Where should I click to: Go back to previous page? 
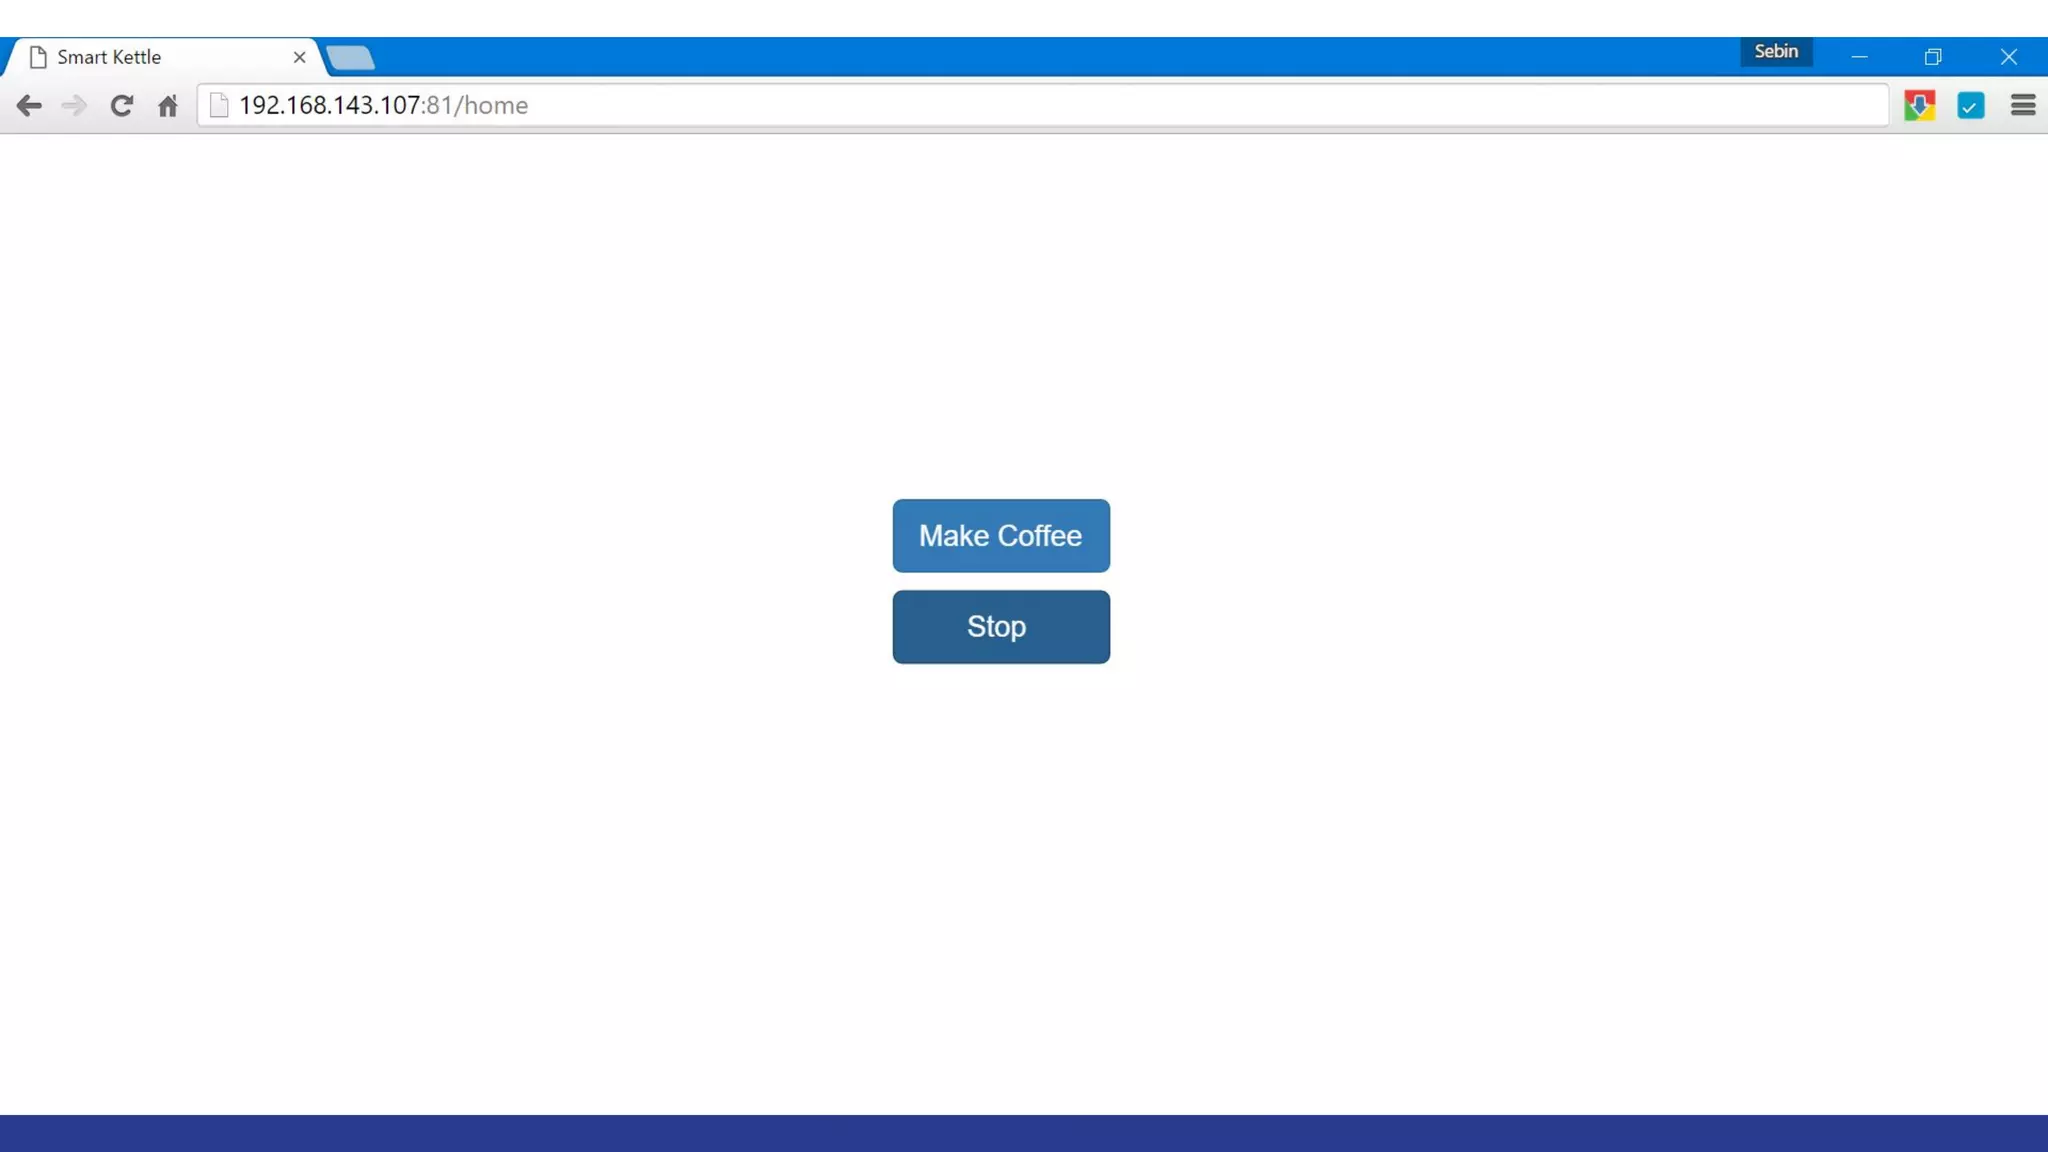(29, 106)
